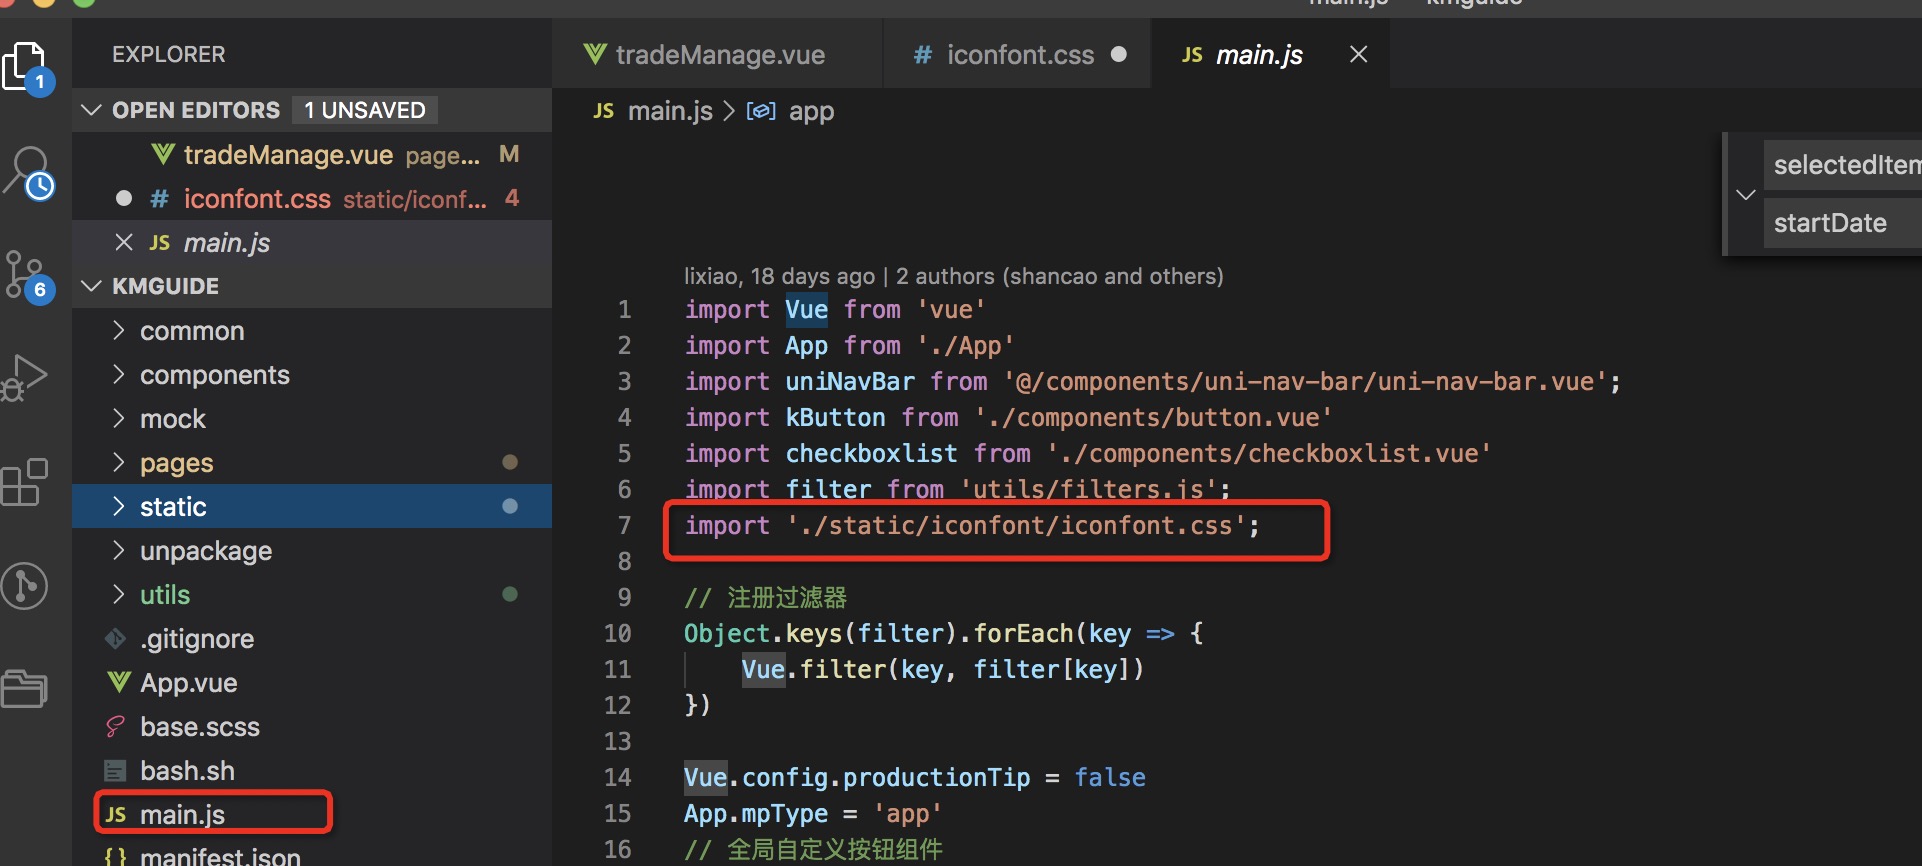The height and width of the screenshot is (866, 1922).
Task: Open Source Control view with 6 changes
Action: click(28, 277)
